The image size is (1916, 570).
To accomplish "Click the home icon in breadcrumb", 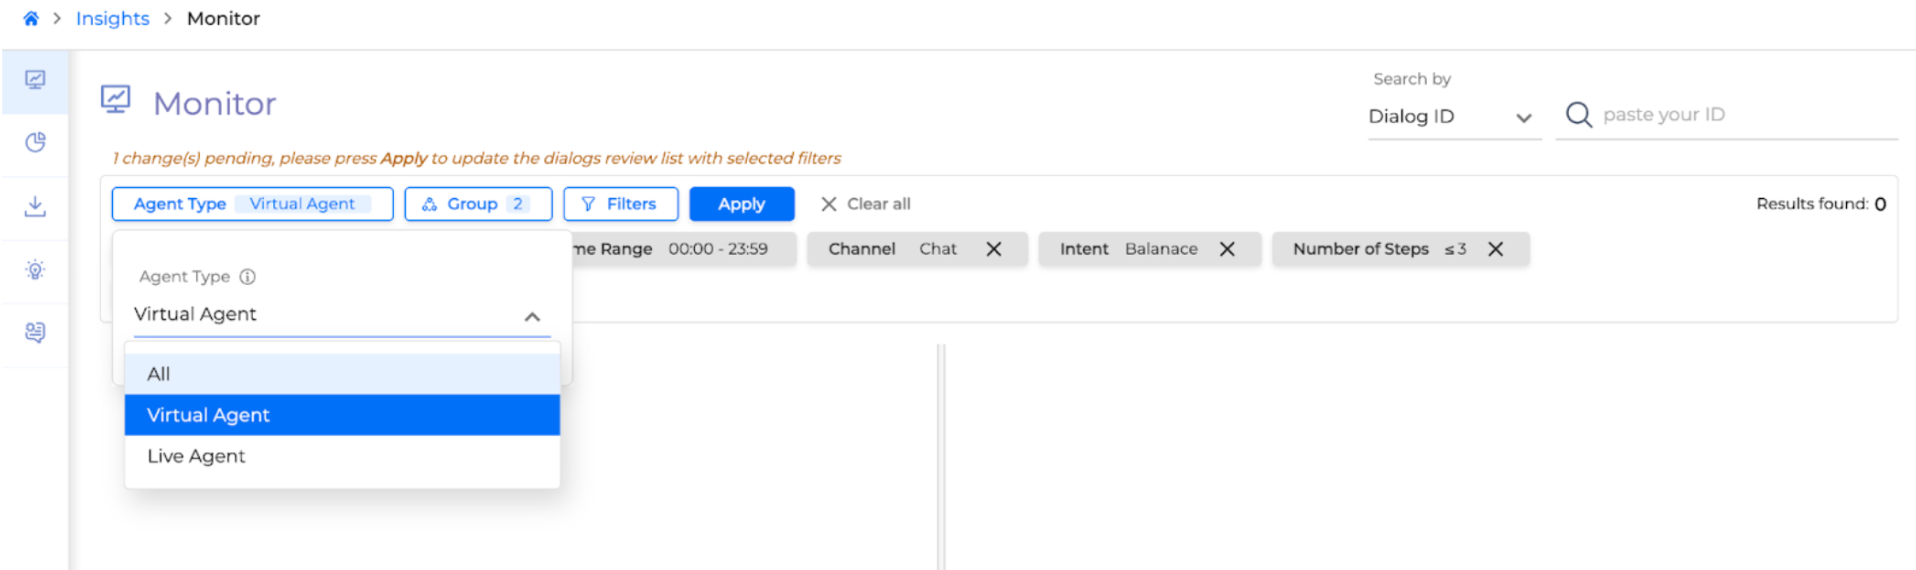I will [x=31, y=19].
